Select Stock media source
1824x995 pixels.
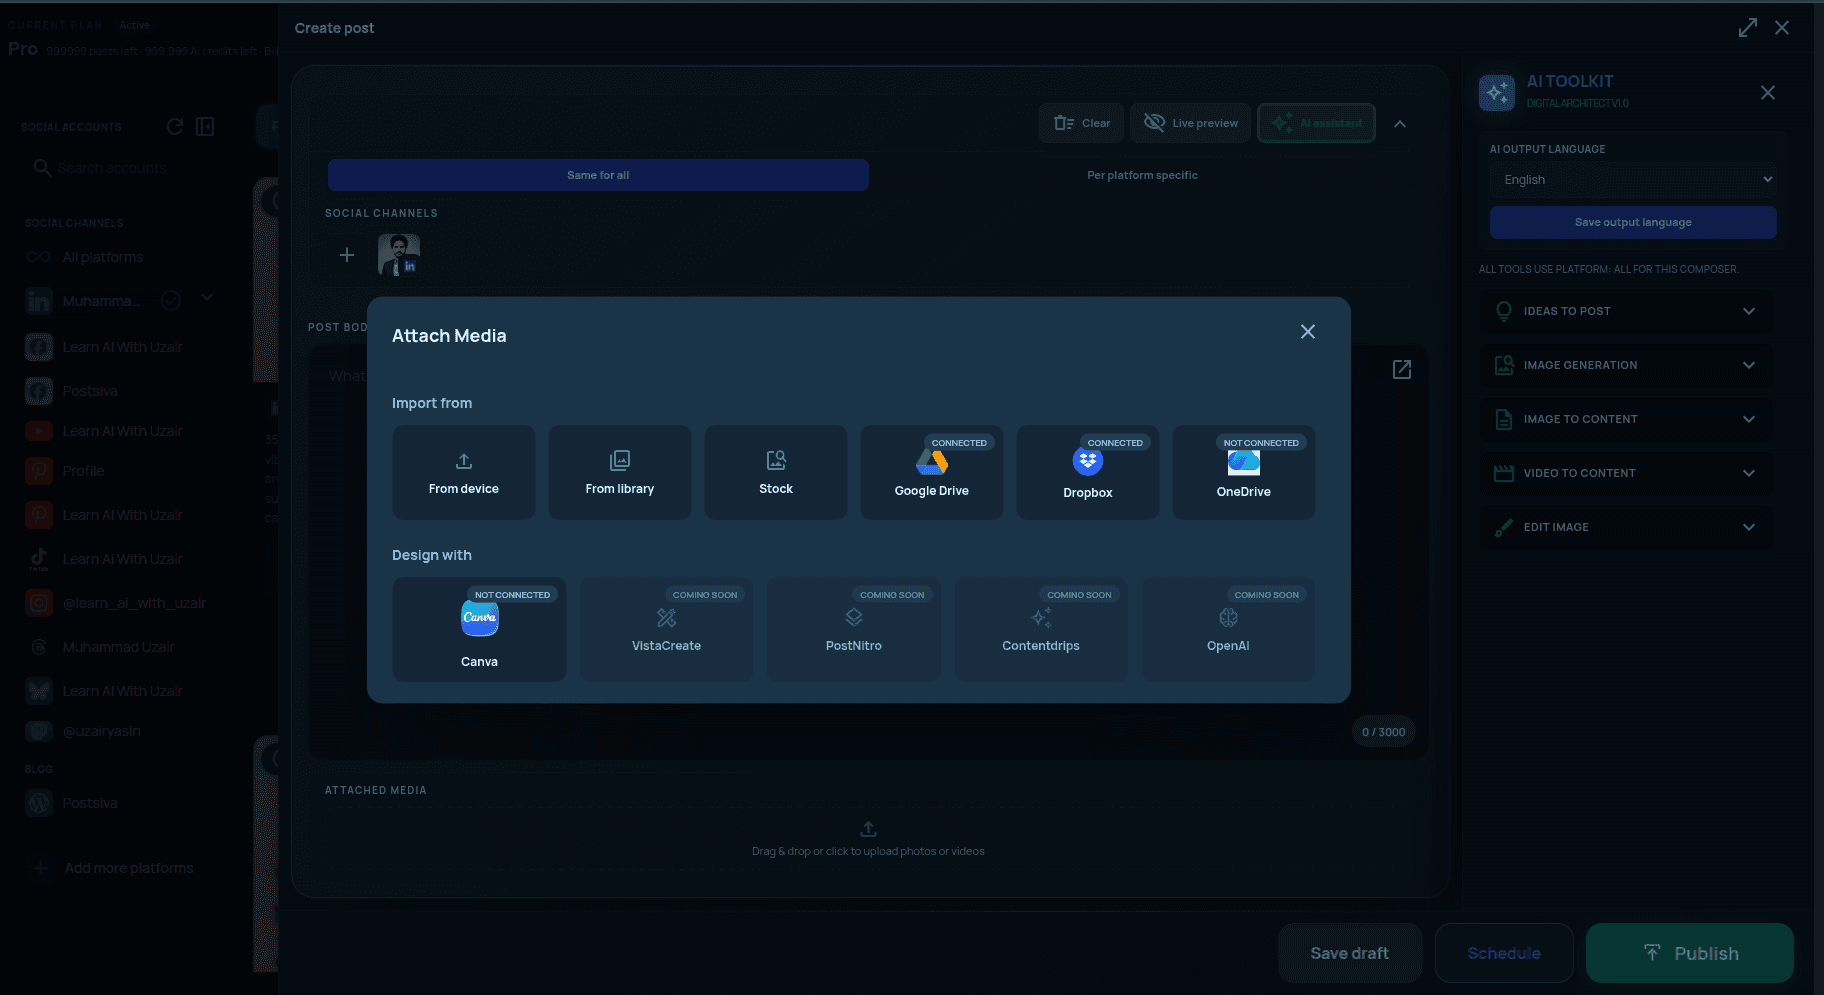point(776,472)
